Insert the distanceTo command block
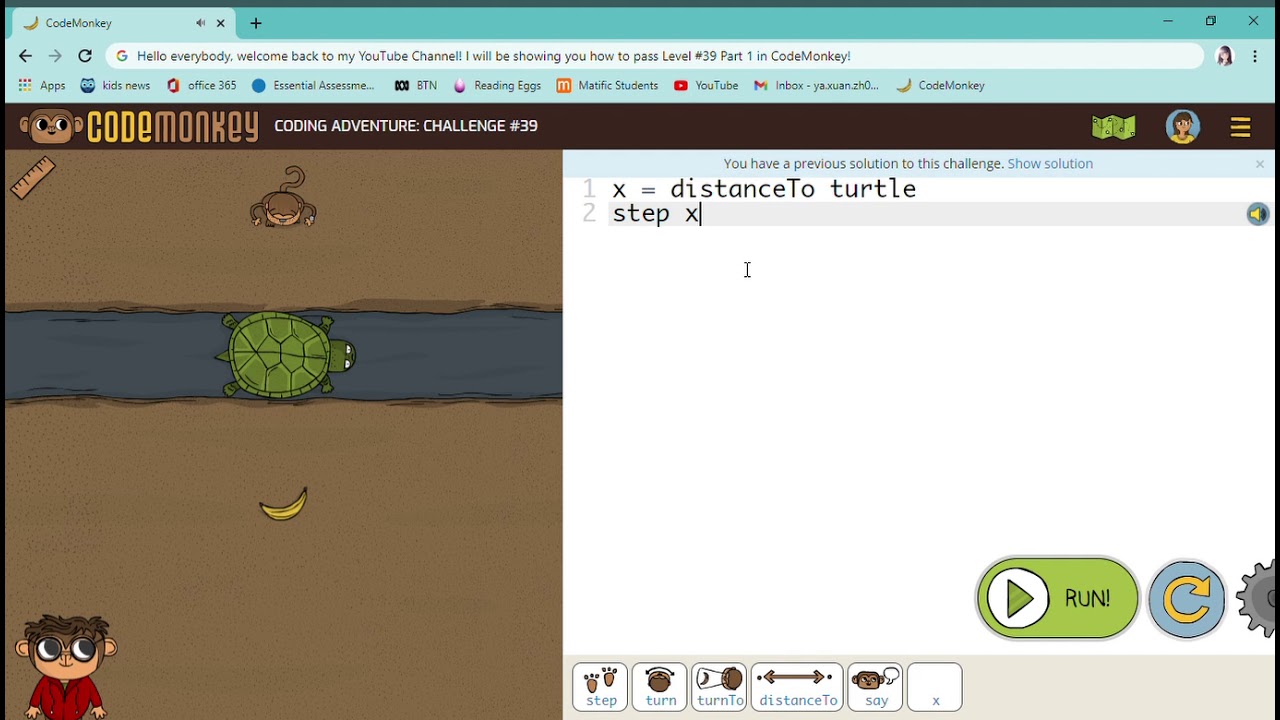This screenshot has width=1280, height=720. (x=797, y=687)
